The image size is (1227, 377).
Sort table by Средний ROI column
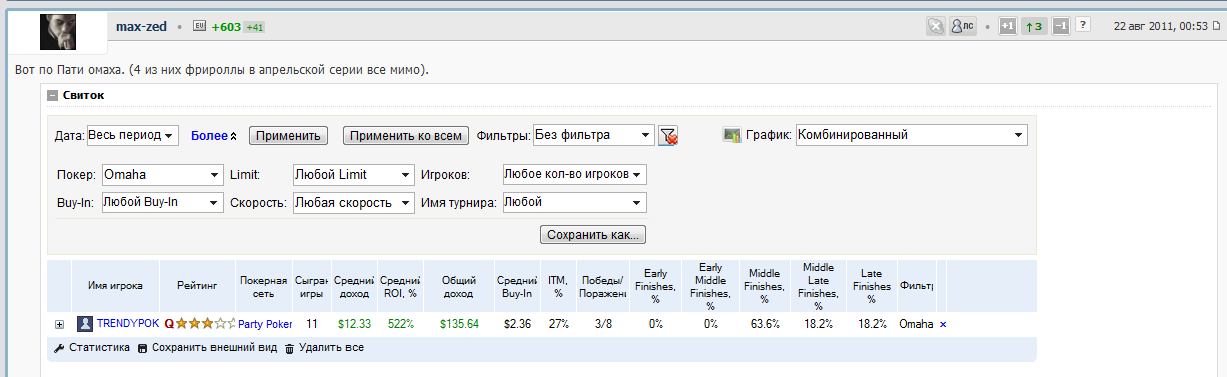(401, 286)
